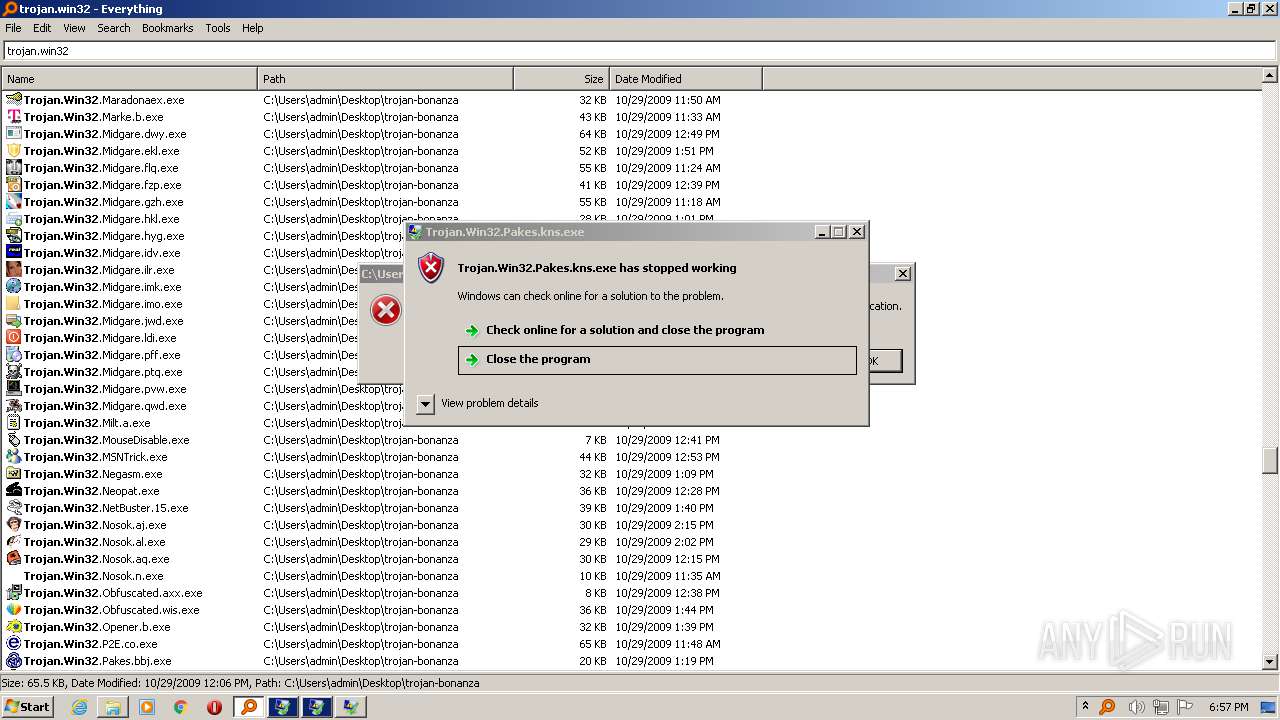Image resolution: width=1280 pixels, height=720 pixels.
Task: Launch Windows Media Player from the taskbar
Action: [147, 707]
